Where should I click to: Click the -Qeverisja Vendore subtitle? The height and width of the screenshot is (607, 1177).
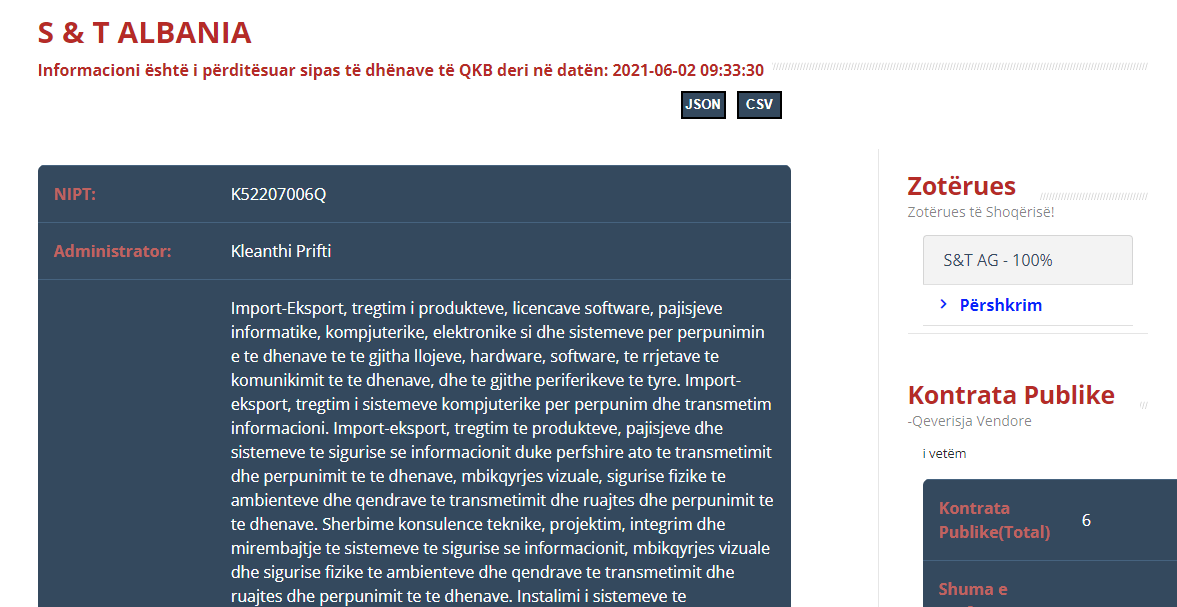pyautogui.click(x=970, y=421)
